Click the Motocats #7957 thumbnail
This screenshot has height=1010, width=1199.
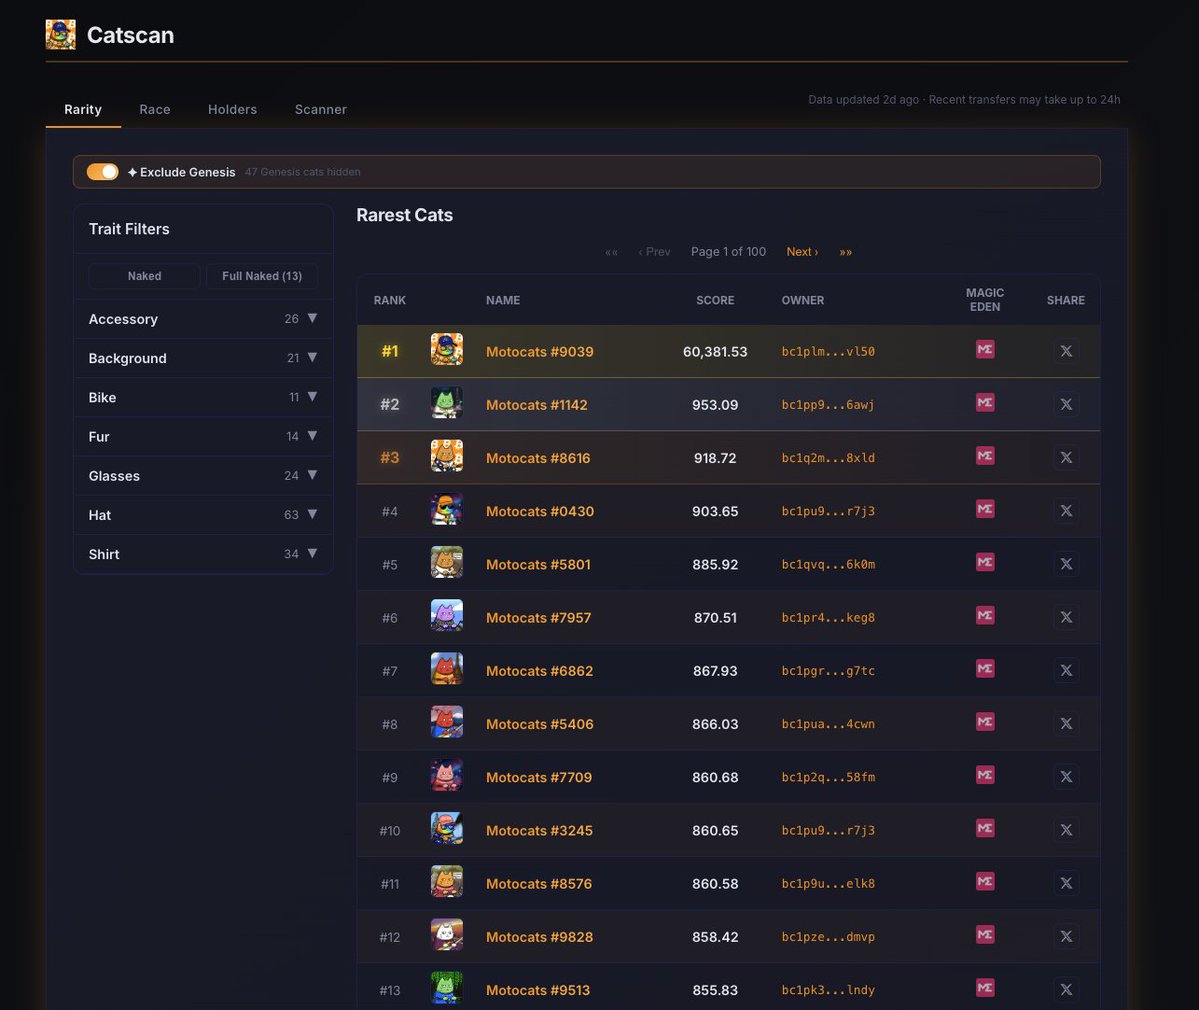[447, 615]
